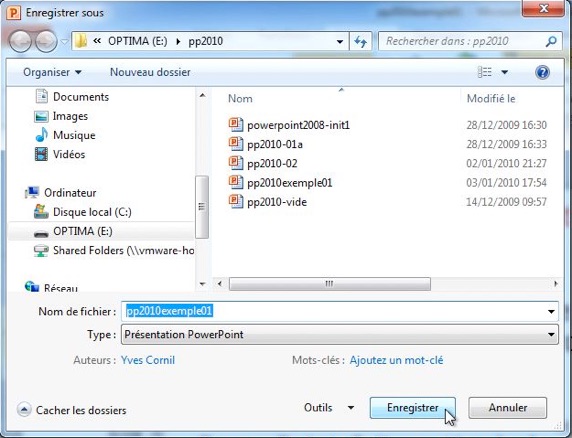
Task: Click the Ajoutez un mot-clé field
Action: (x=396, y=360)
